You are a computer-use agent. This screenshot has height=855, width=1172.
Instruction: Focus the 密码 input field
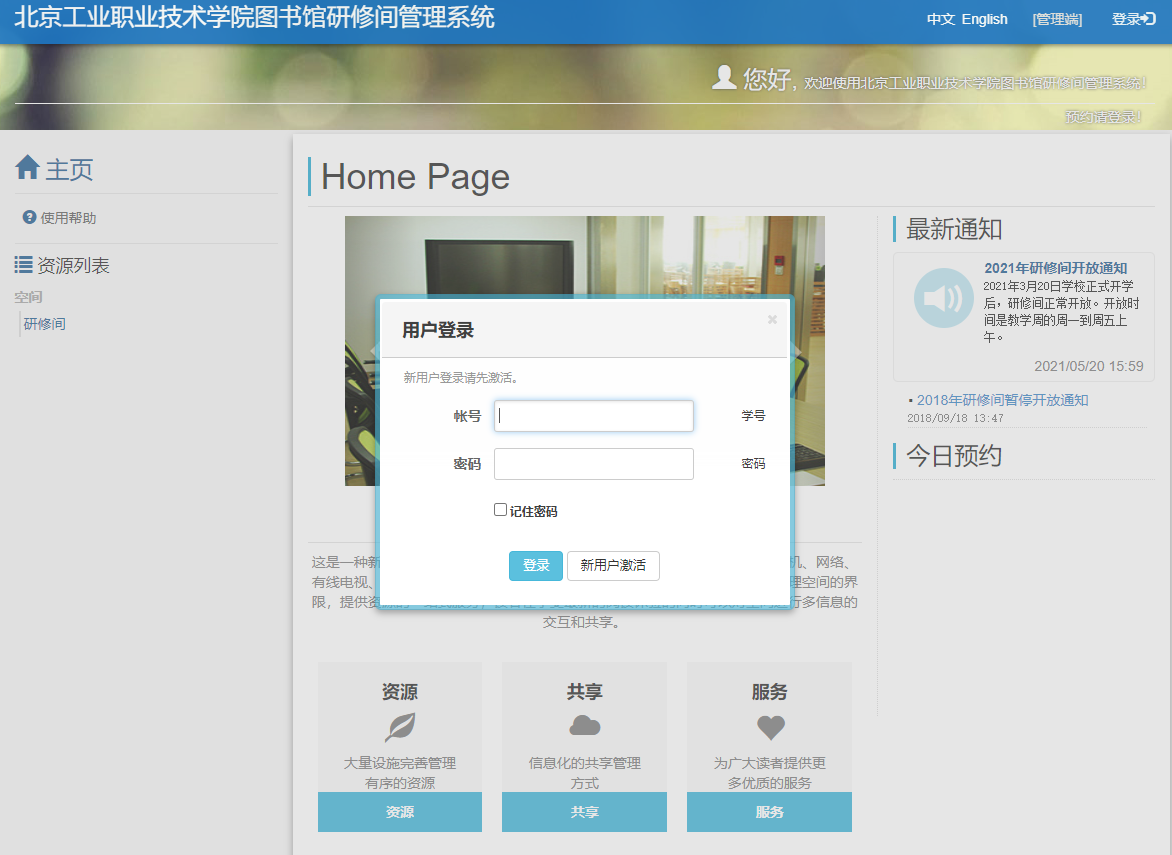[x=593, y=464]
